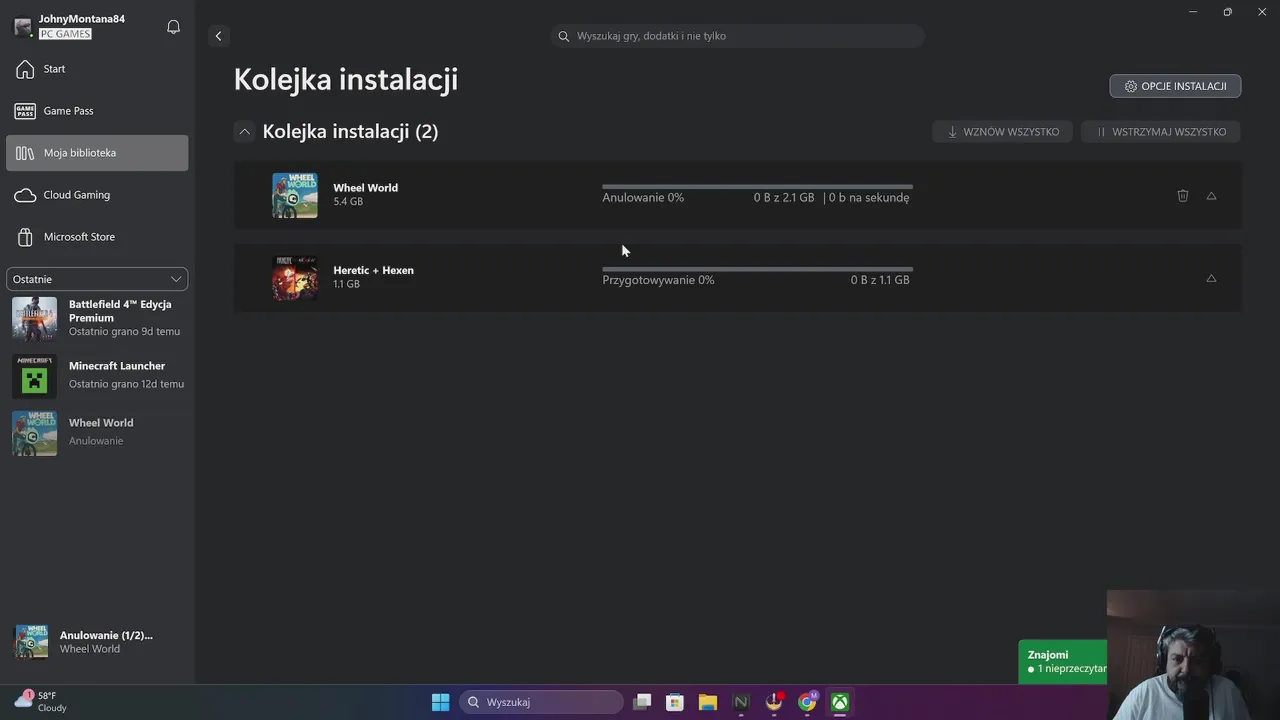
Task: Click the Przygotowywanie 0% status text
Action: click(x=658, y=280)
